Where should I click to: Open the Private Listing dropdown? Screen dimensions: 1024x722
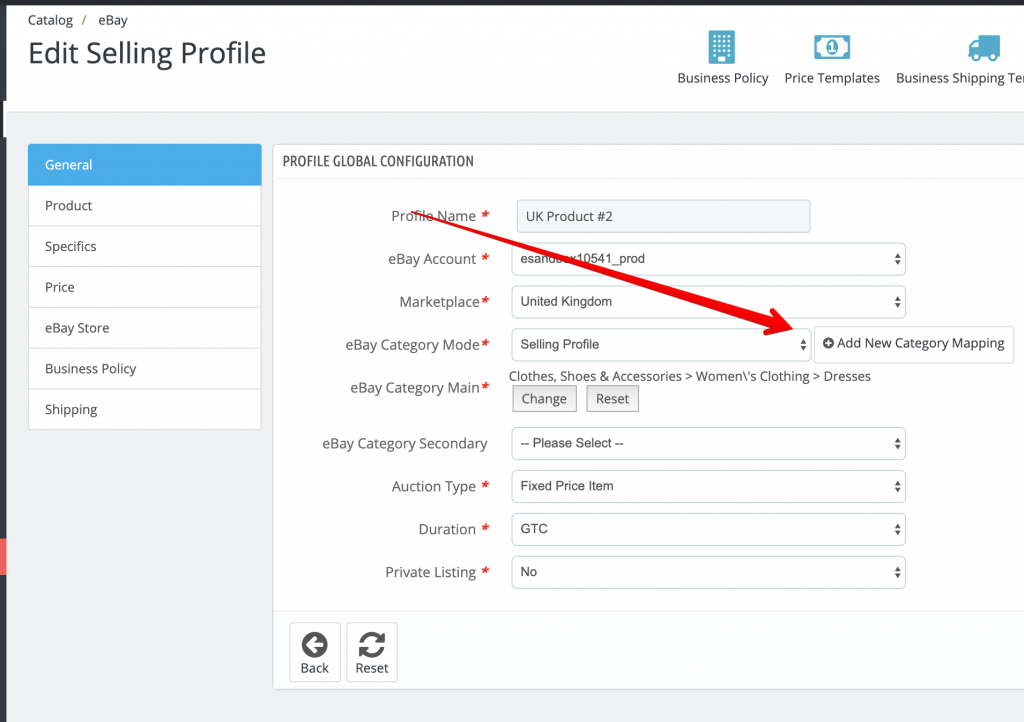pos(708,573)
